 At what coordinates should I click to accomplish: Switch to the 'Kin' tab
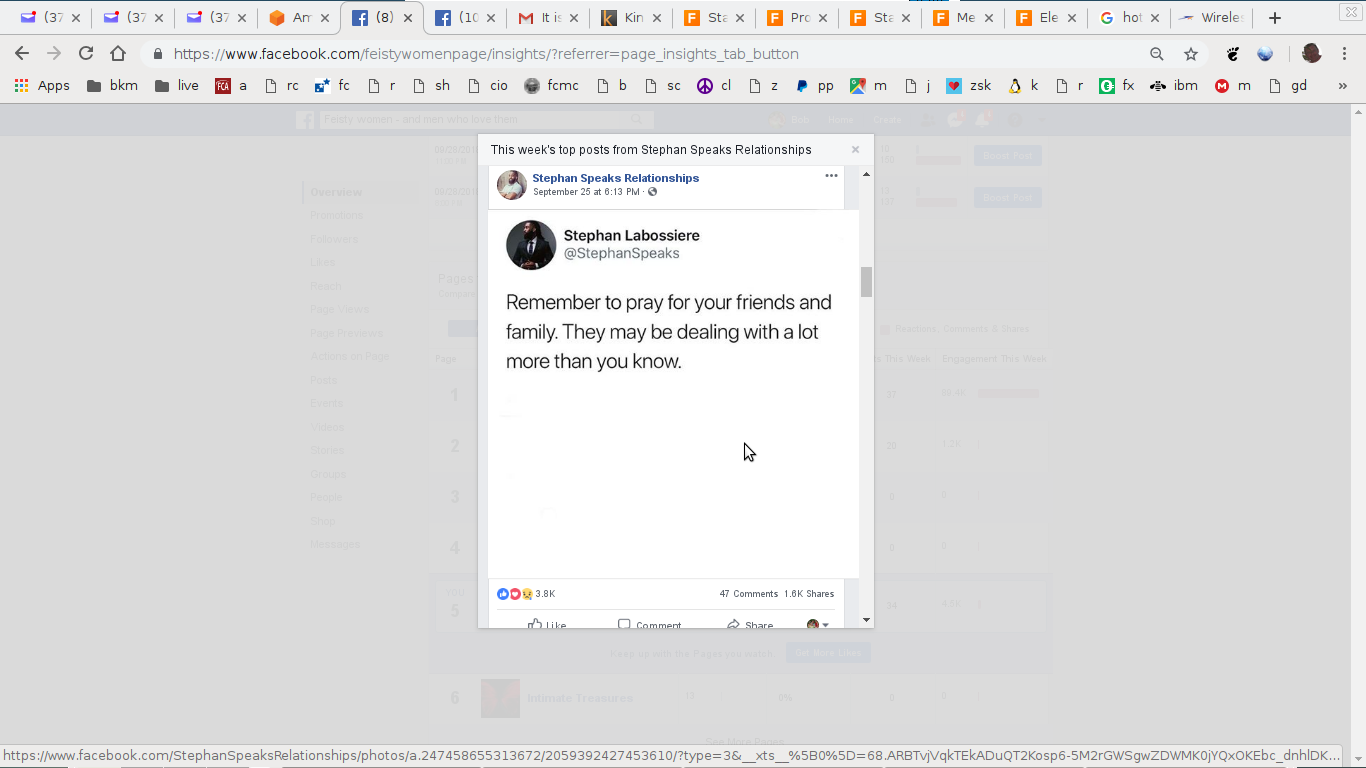coord(629,18)
